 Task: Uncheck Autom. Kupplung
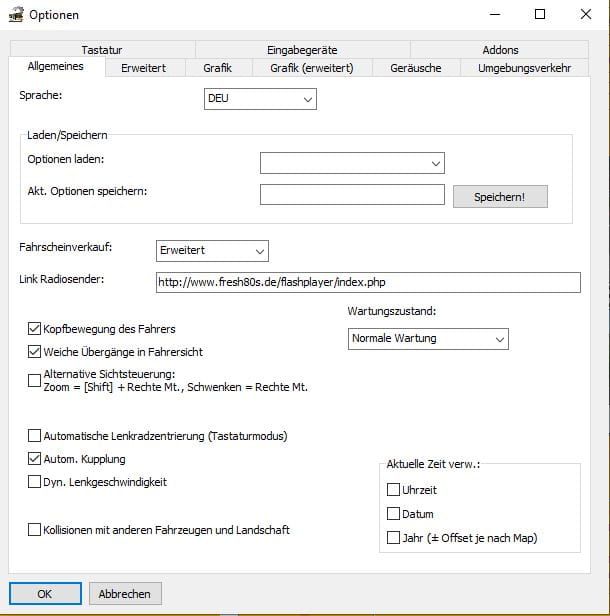tap(35, 459)
